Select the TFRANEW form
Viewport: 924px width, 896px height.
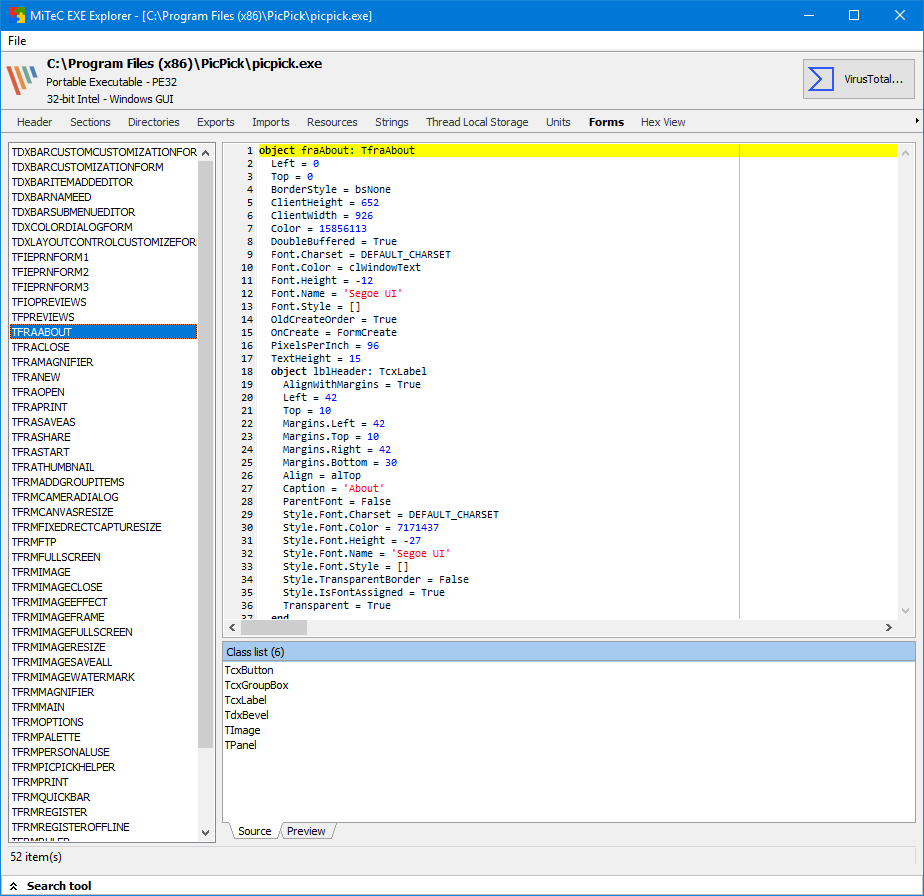click(x=103, y=377)
